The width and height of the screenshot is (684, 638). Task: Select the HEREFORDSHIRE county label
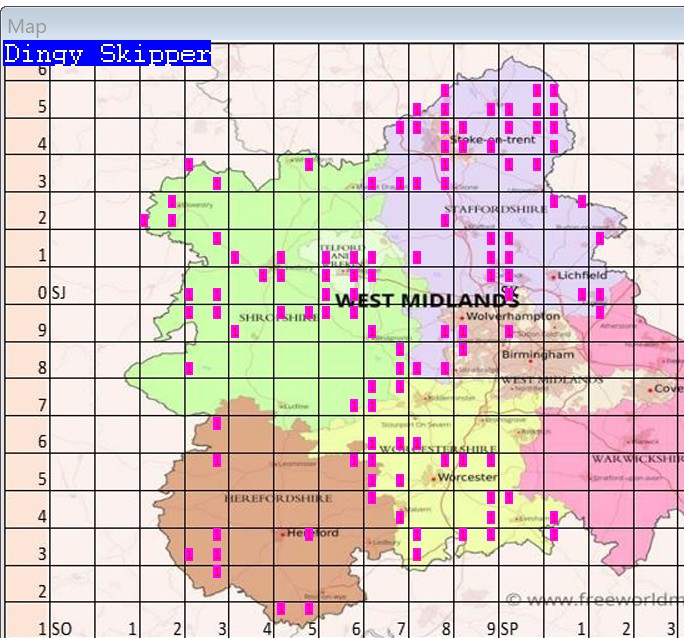click(264, 497)
